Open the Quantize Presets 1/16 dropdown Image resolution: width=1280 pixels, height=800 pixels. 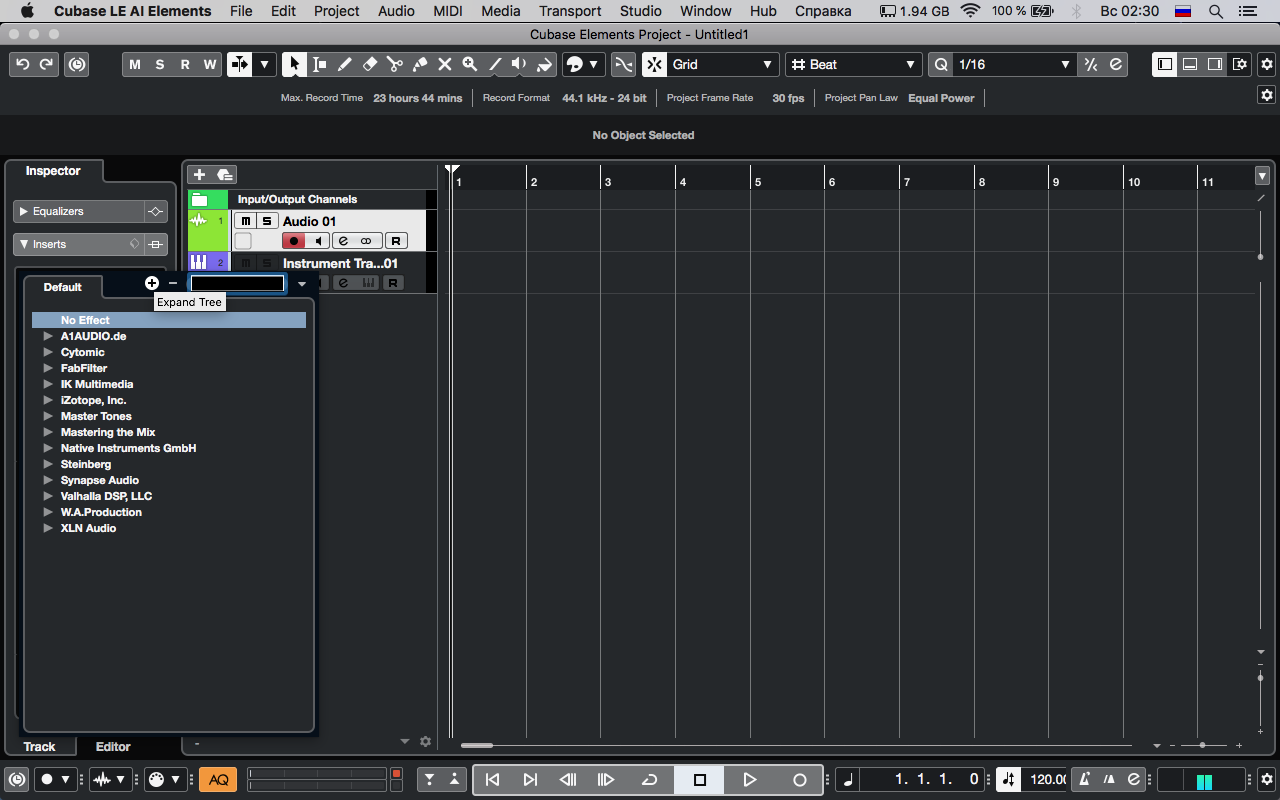tap(1015, 64)
